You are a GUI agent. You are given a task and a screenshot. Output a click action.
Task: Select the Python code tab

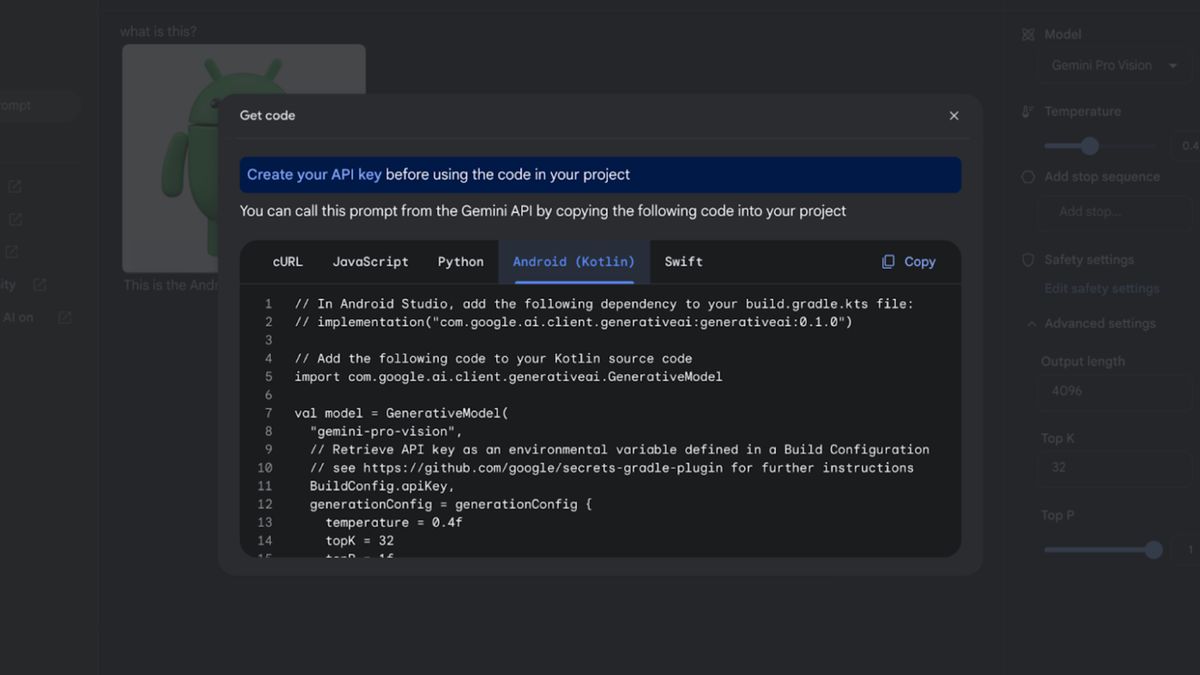point(460,262)
